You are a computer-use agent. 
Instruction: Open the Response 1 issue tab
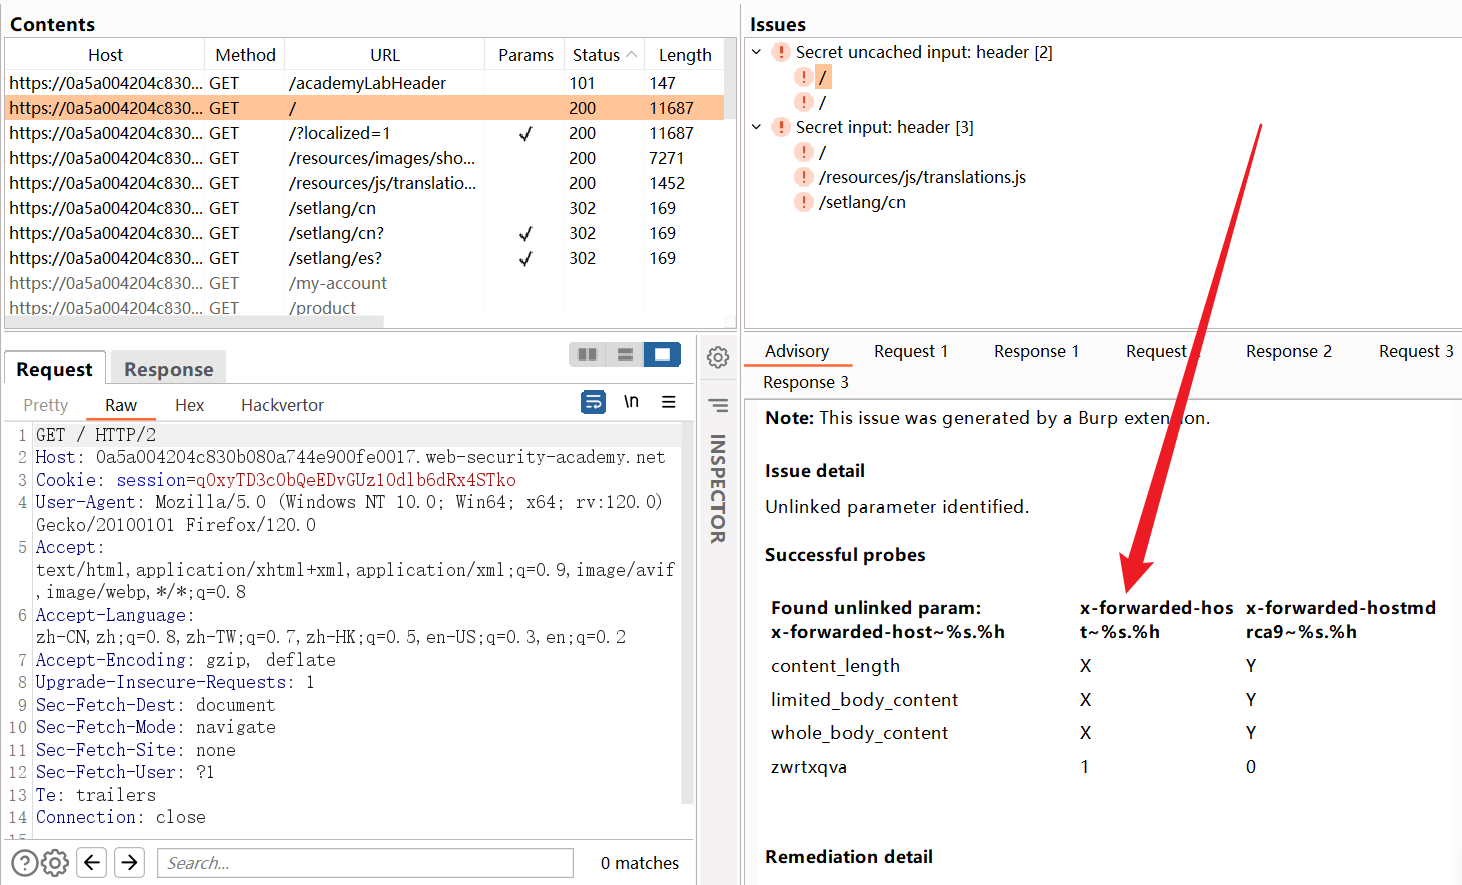pos(1036,351)
